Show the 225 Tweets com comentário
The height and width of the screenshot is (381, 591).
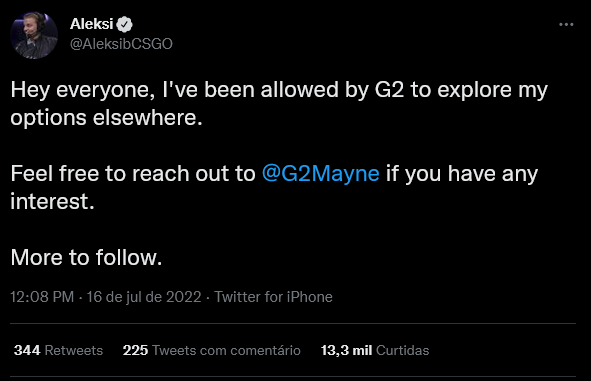point(212,350)
